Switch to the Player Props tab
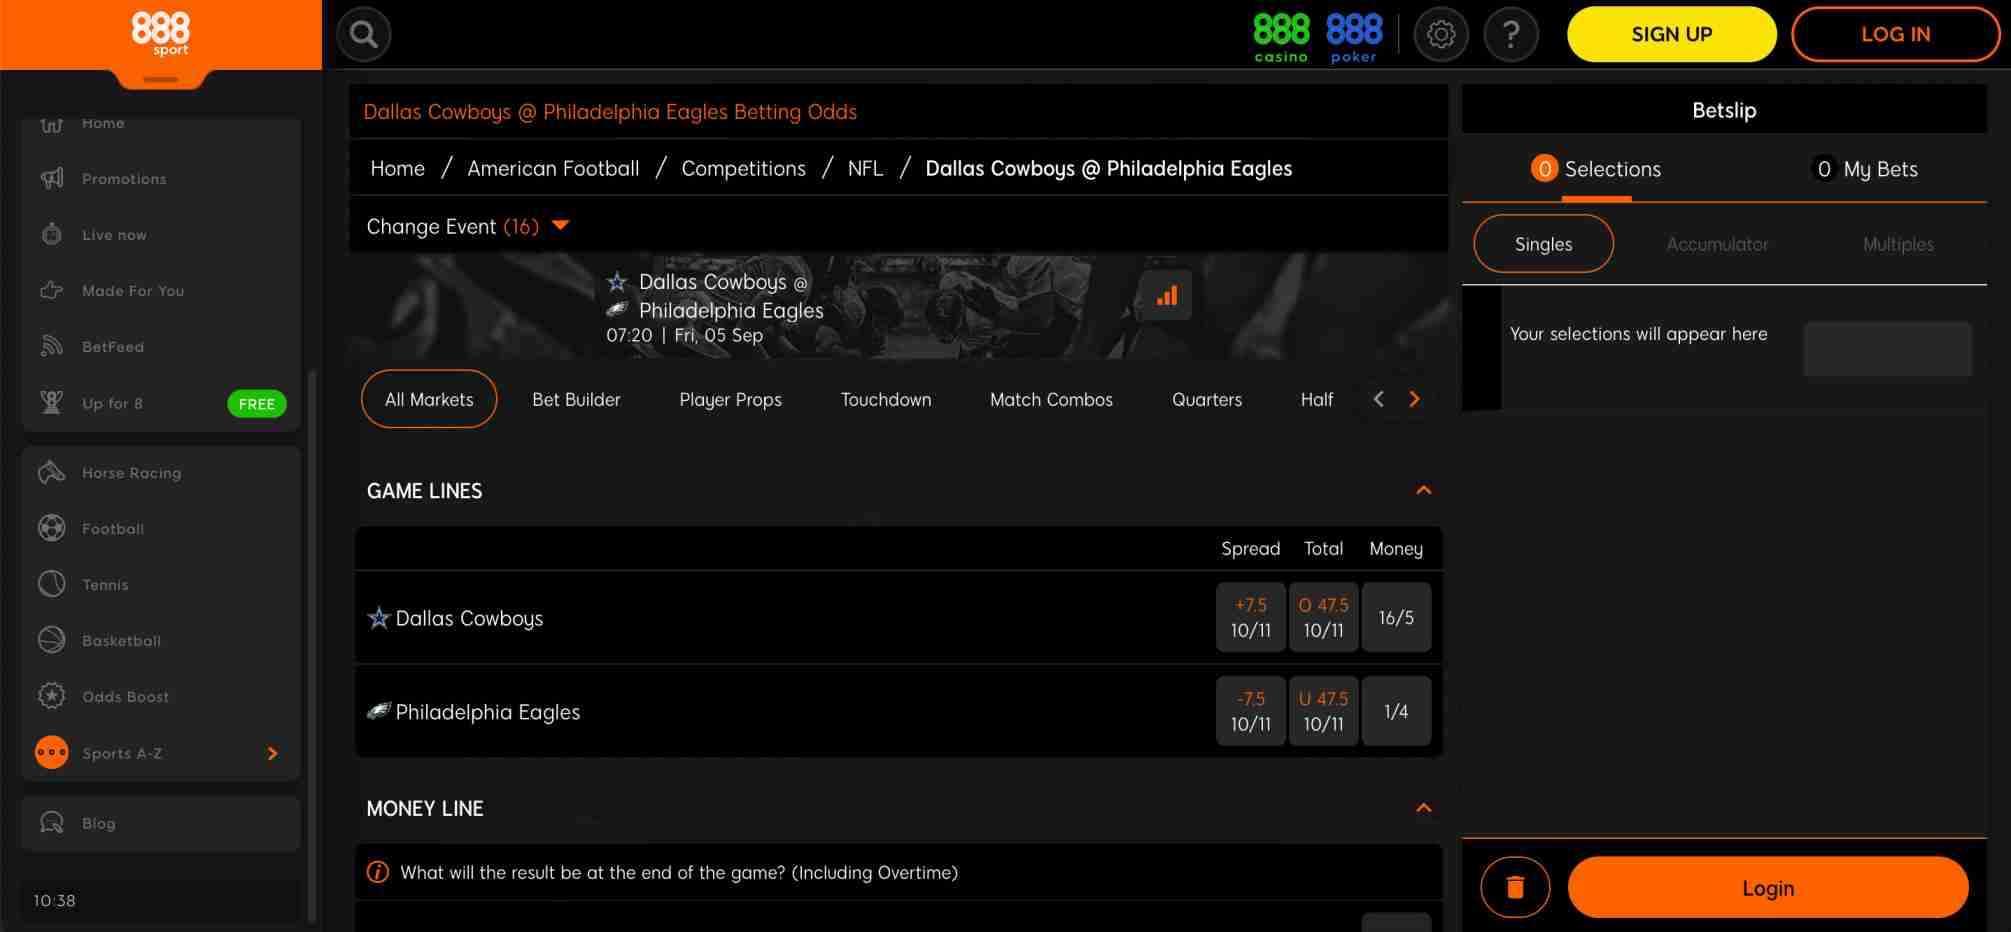The width and height of the screenshot is (2011, 932). click(730, 399)
